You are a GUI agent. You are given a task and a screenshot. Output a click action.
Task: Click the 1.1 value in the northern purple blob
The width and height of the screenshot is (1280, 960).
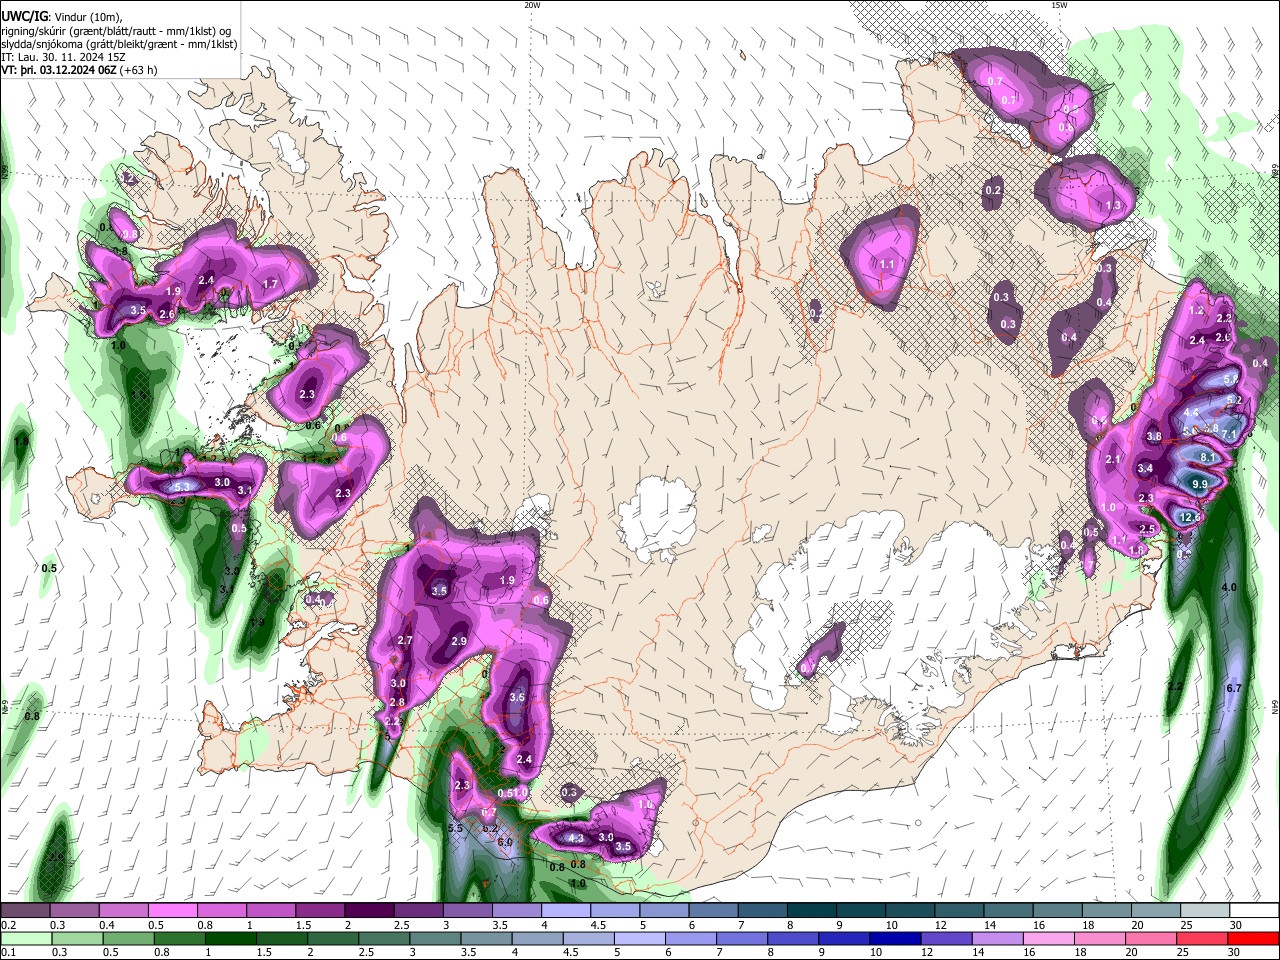pos(887,264)
